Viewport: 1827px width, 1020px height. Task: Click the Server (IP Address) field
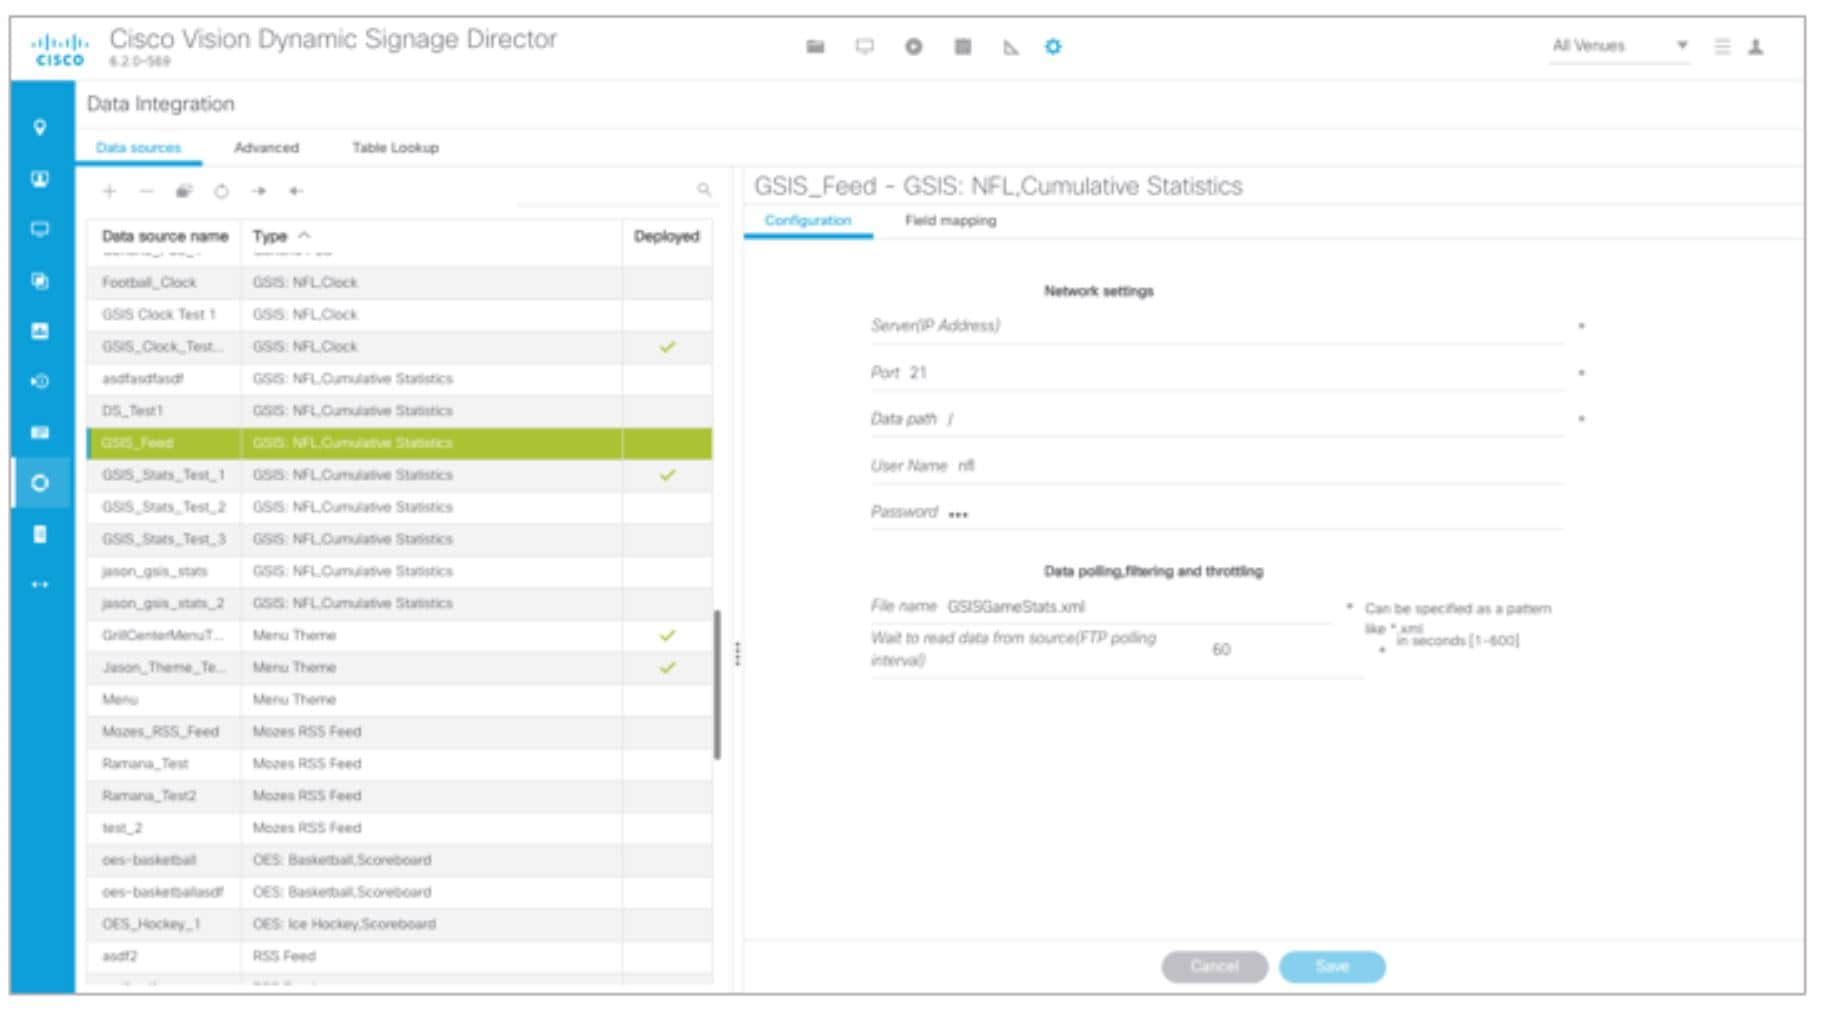(1217, 326)
